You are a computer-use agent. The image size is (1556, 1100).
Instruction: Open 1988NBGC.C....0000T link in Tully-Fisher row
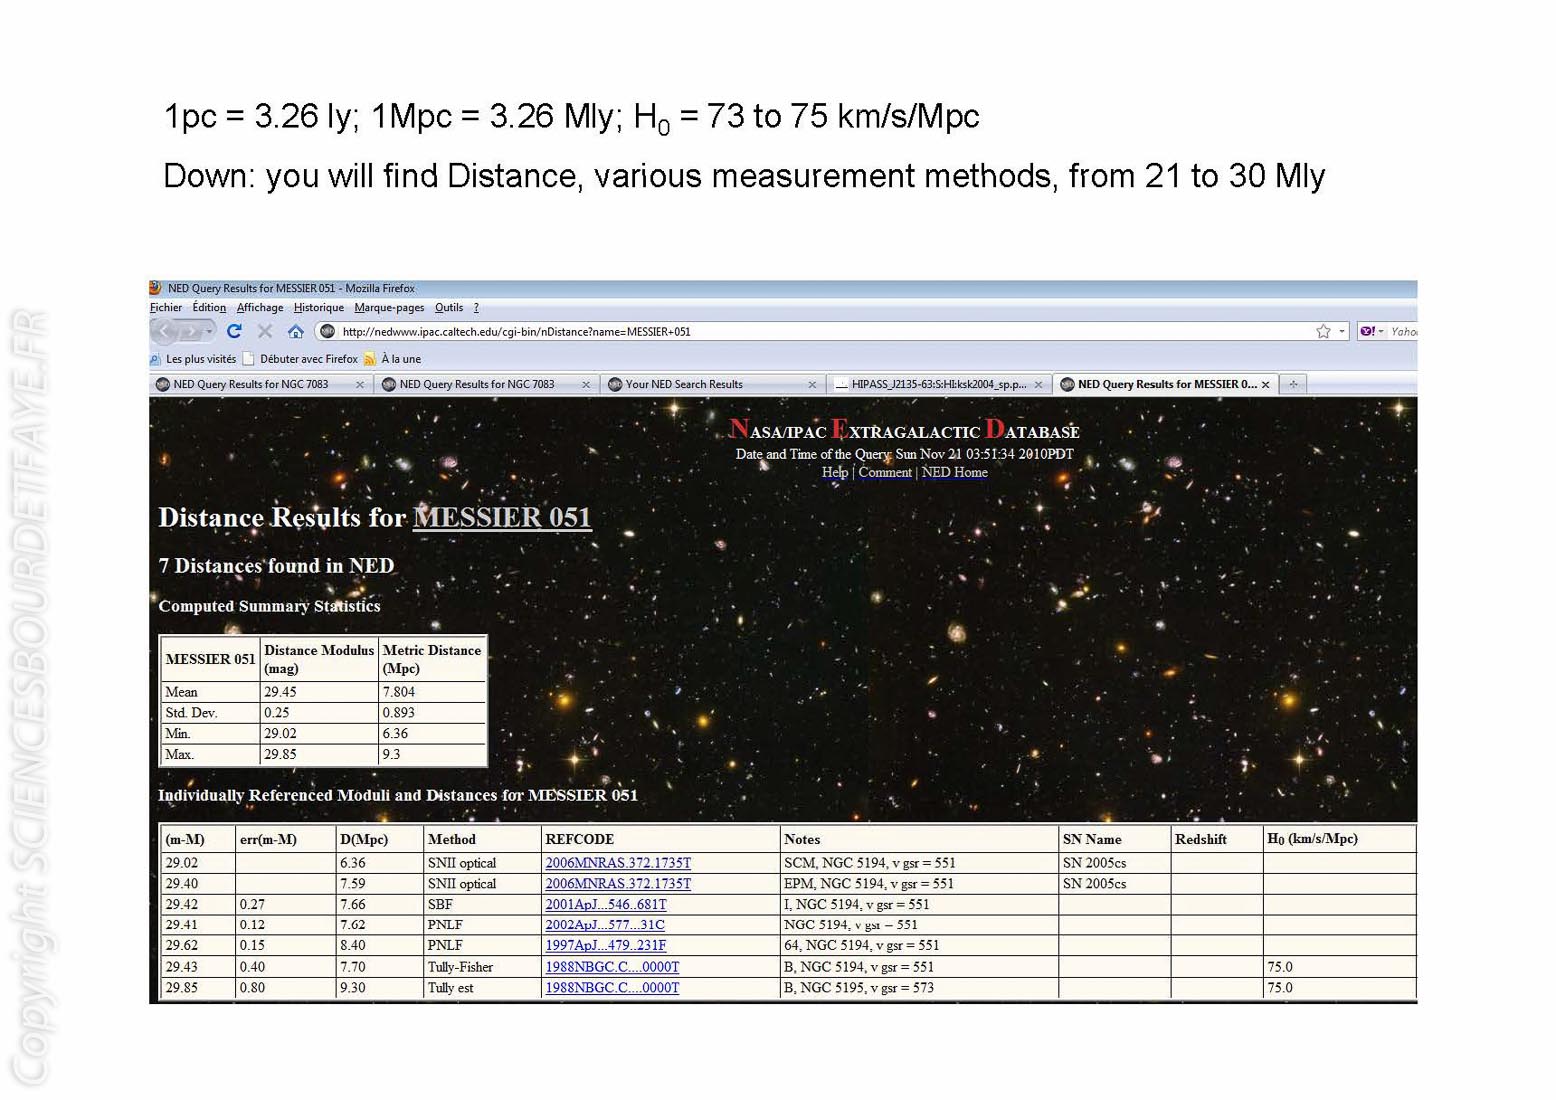pos(612,967)
